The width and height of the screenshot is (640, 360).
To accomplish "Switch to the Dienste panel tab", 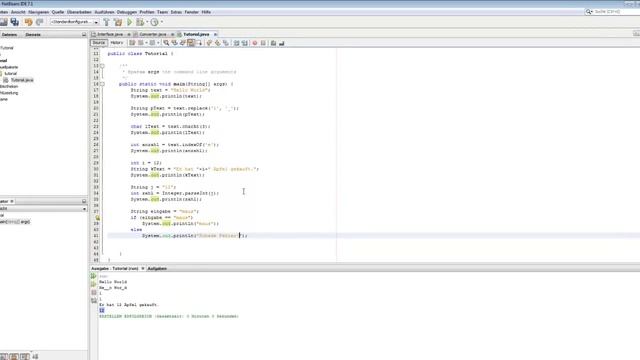I will click(33, 35).
